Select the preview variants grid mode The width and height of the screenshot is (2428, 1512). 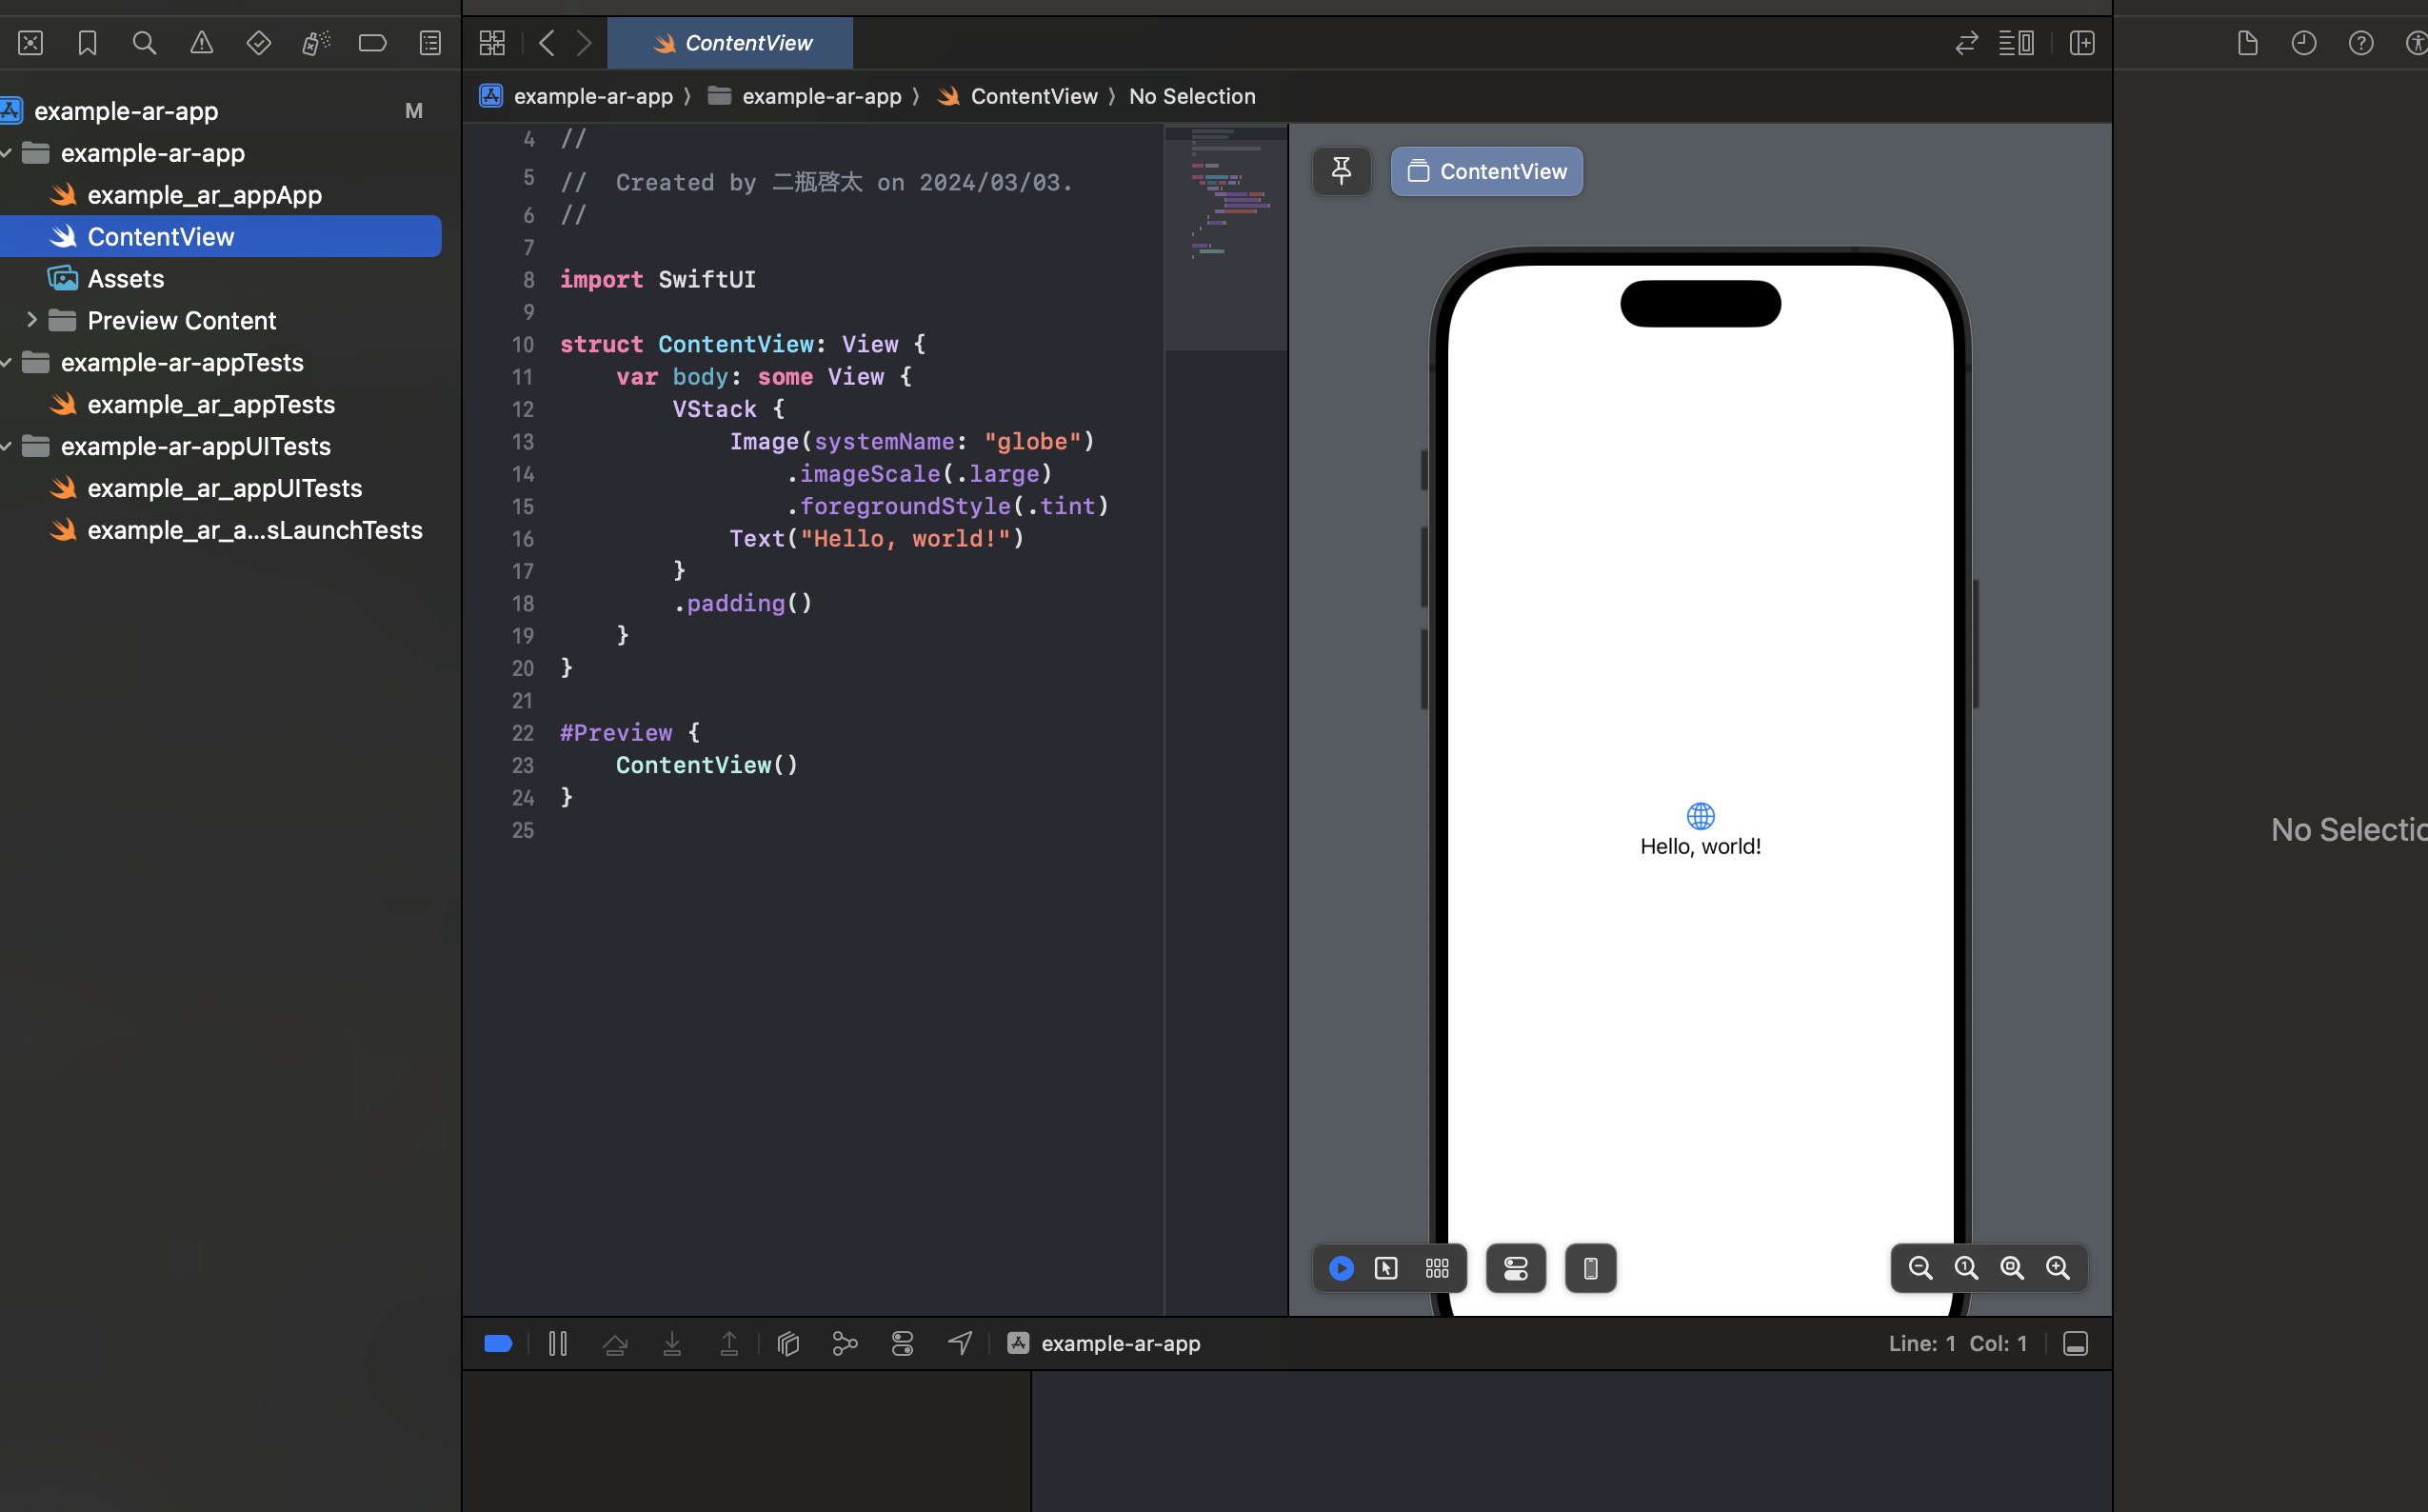click(1437, 1268)
